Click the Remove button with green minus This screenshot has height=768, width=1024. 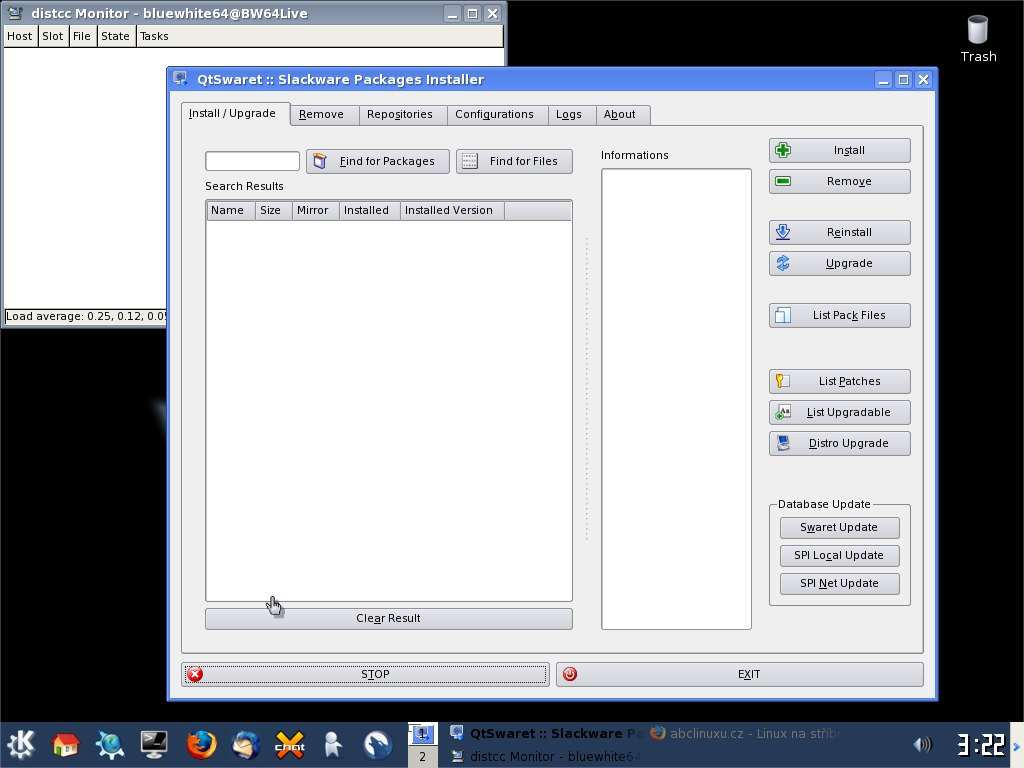tap(840, 182)
